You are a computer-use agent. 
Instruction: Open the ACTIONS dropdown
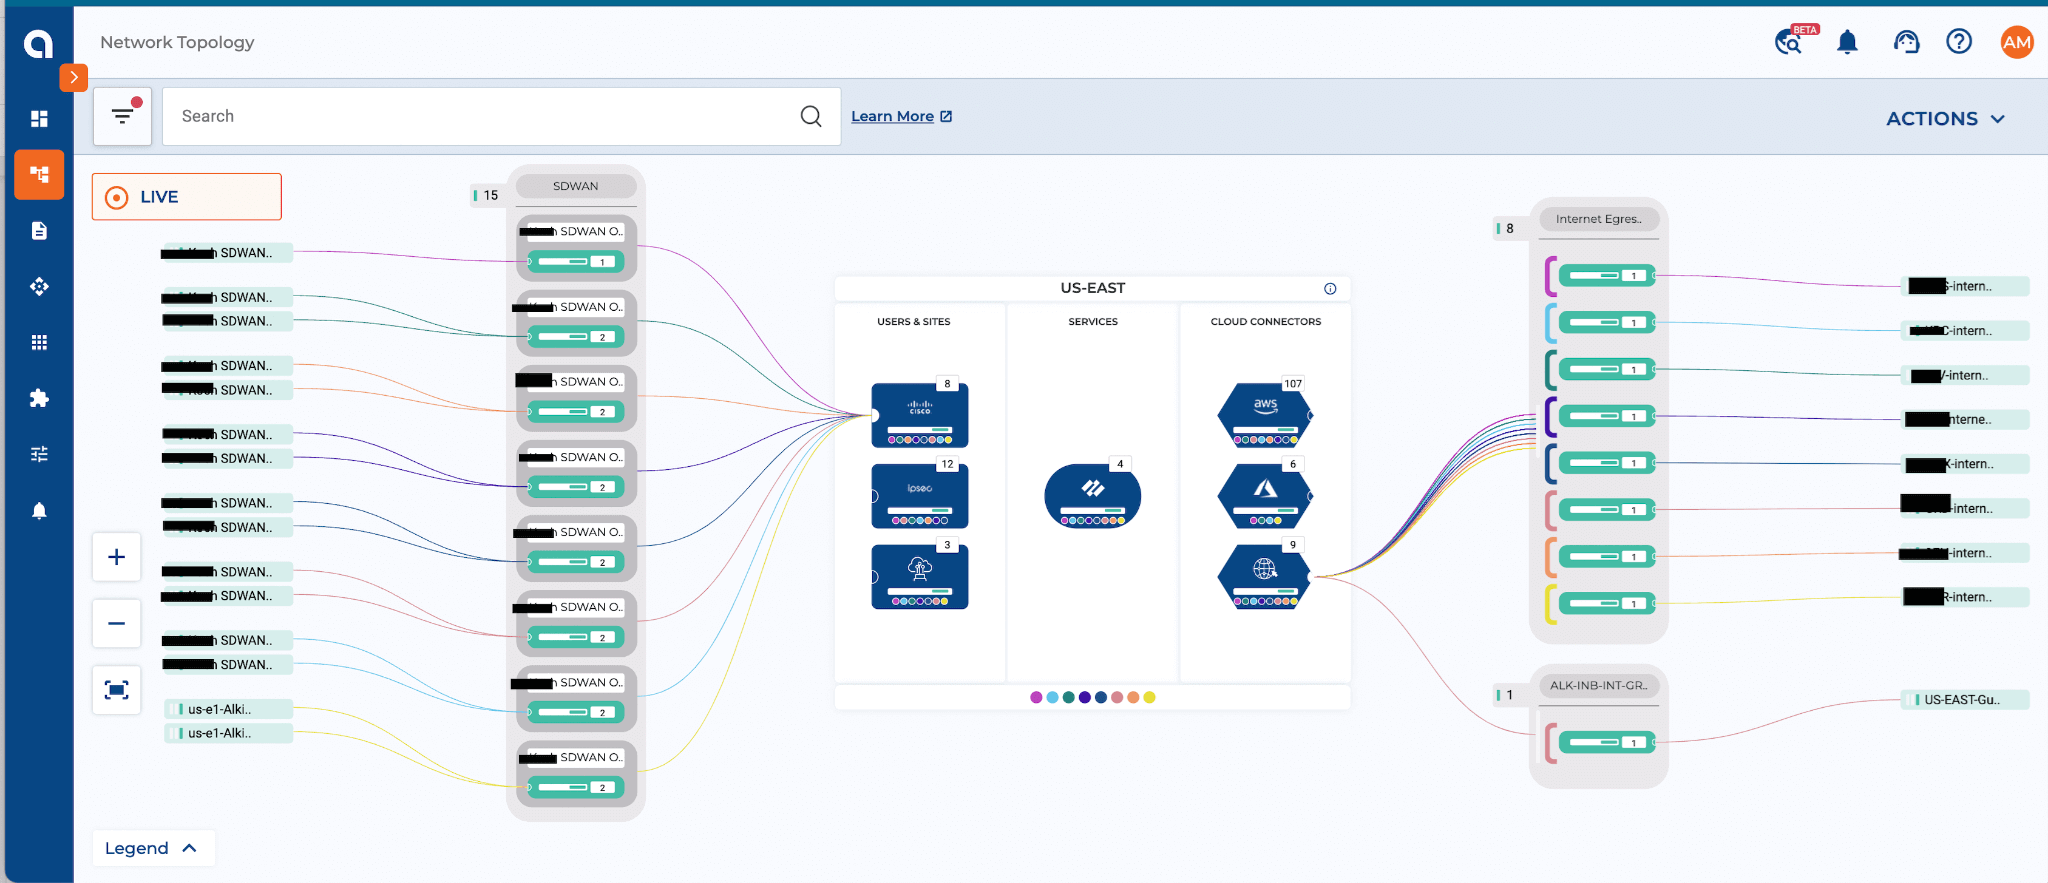point(1945,119)
